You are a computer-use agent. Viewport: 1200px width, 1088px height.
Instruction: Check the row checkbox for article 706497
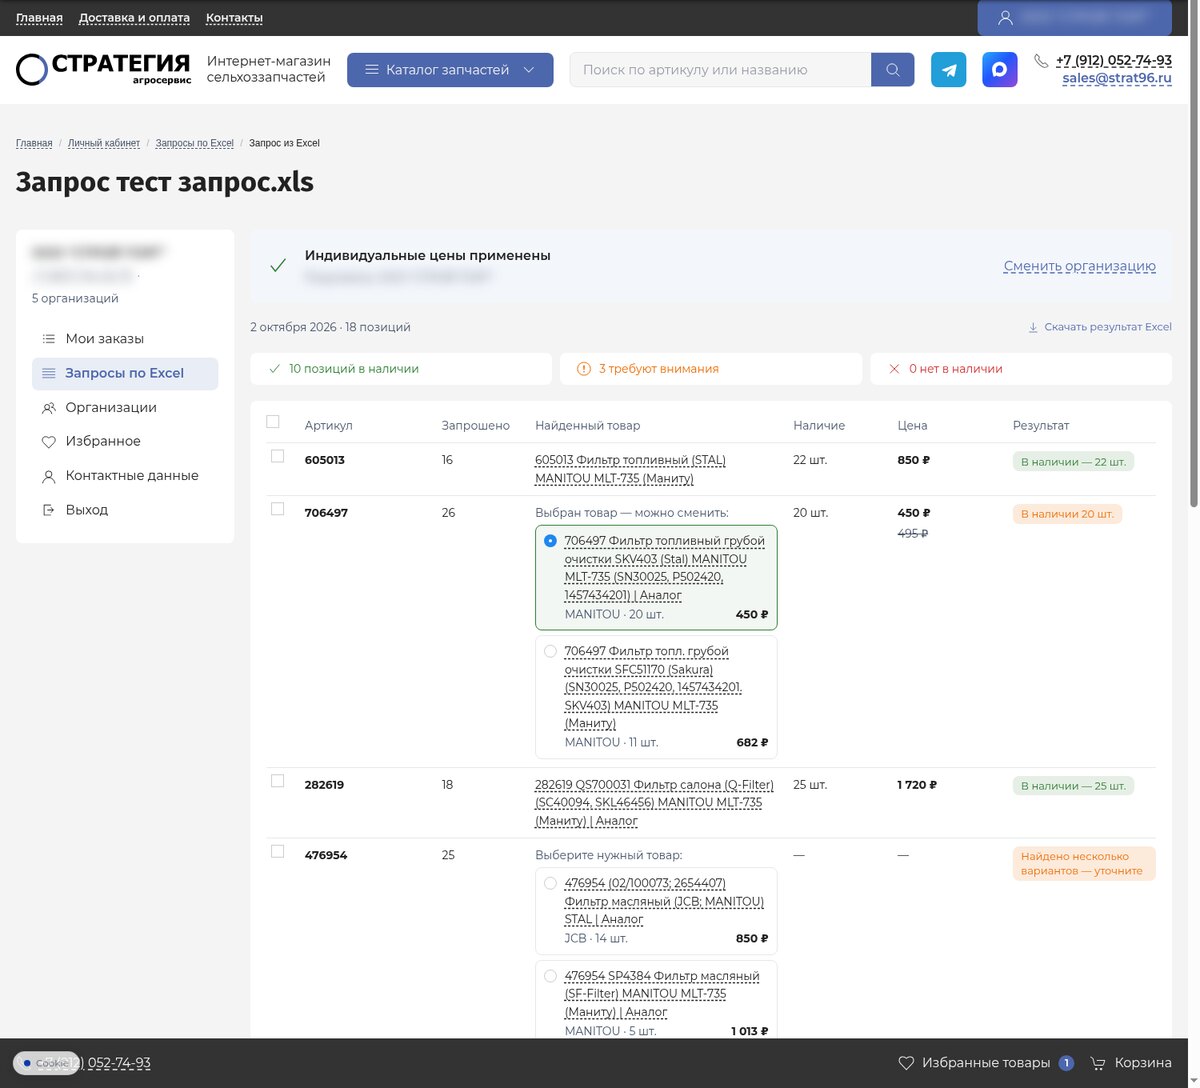coord(278,509)
